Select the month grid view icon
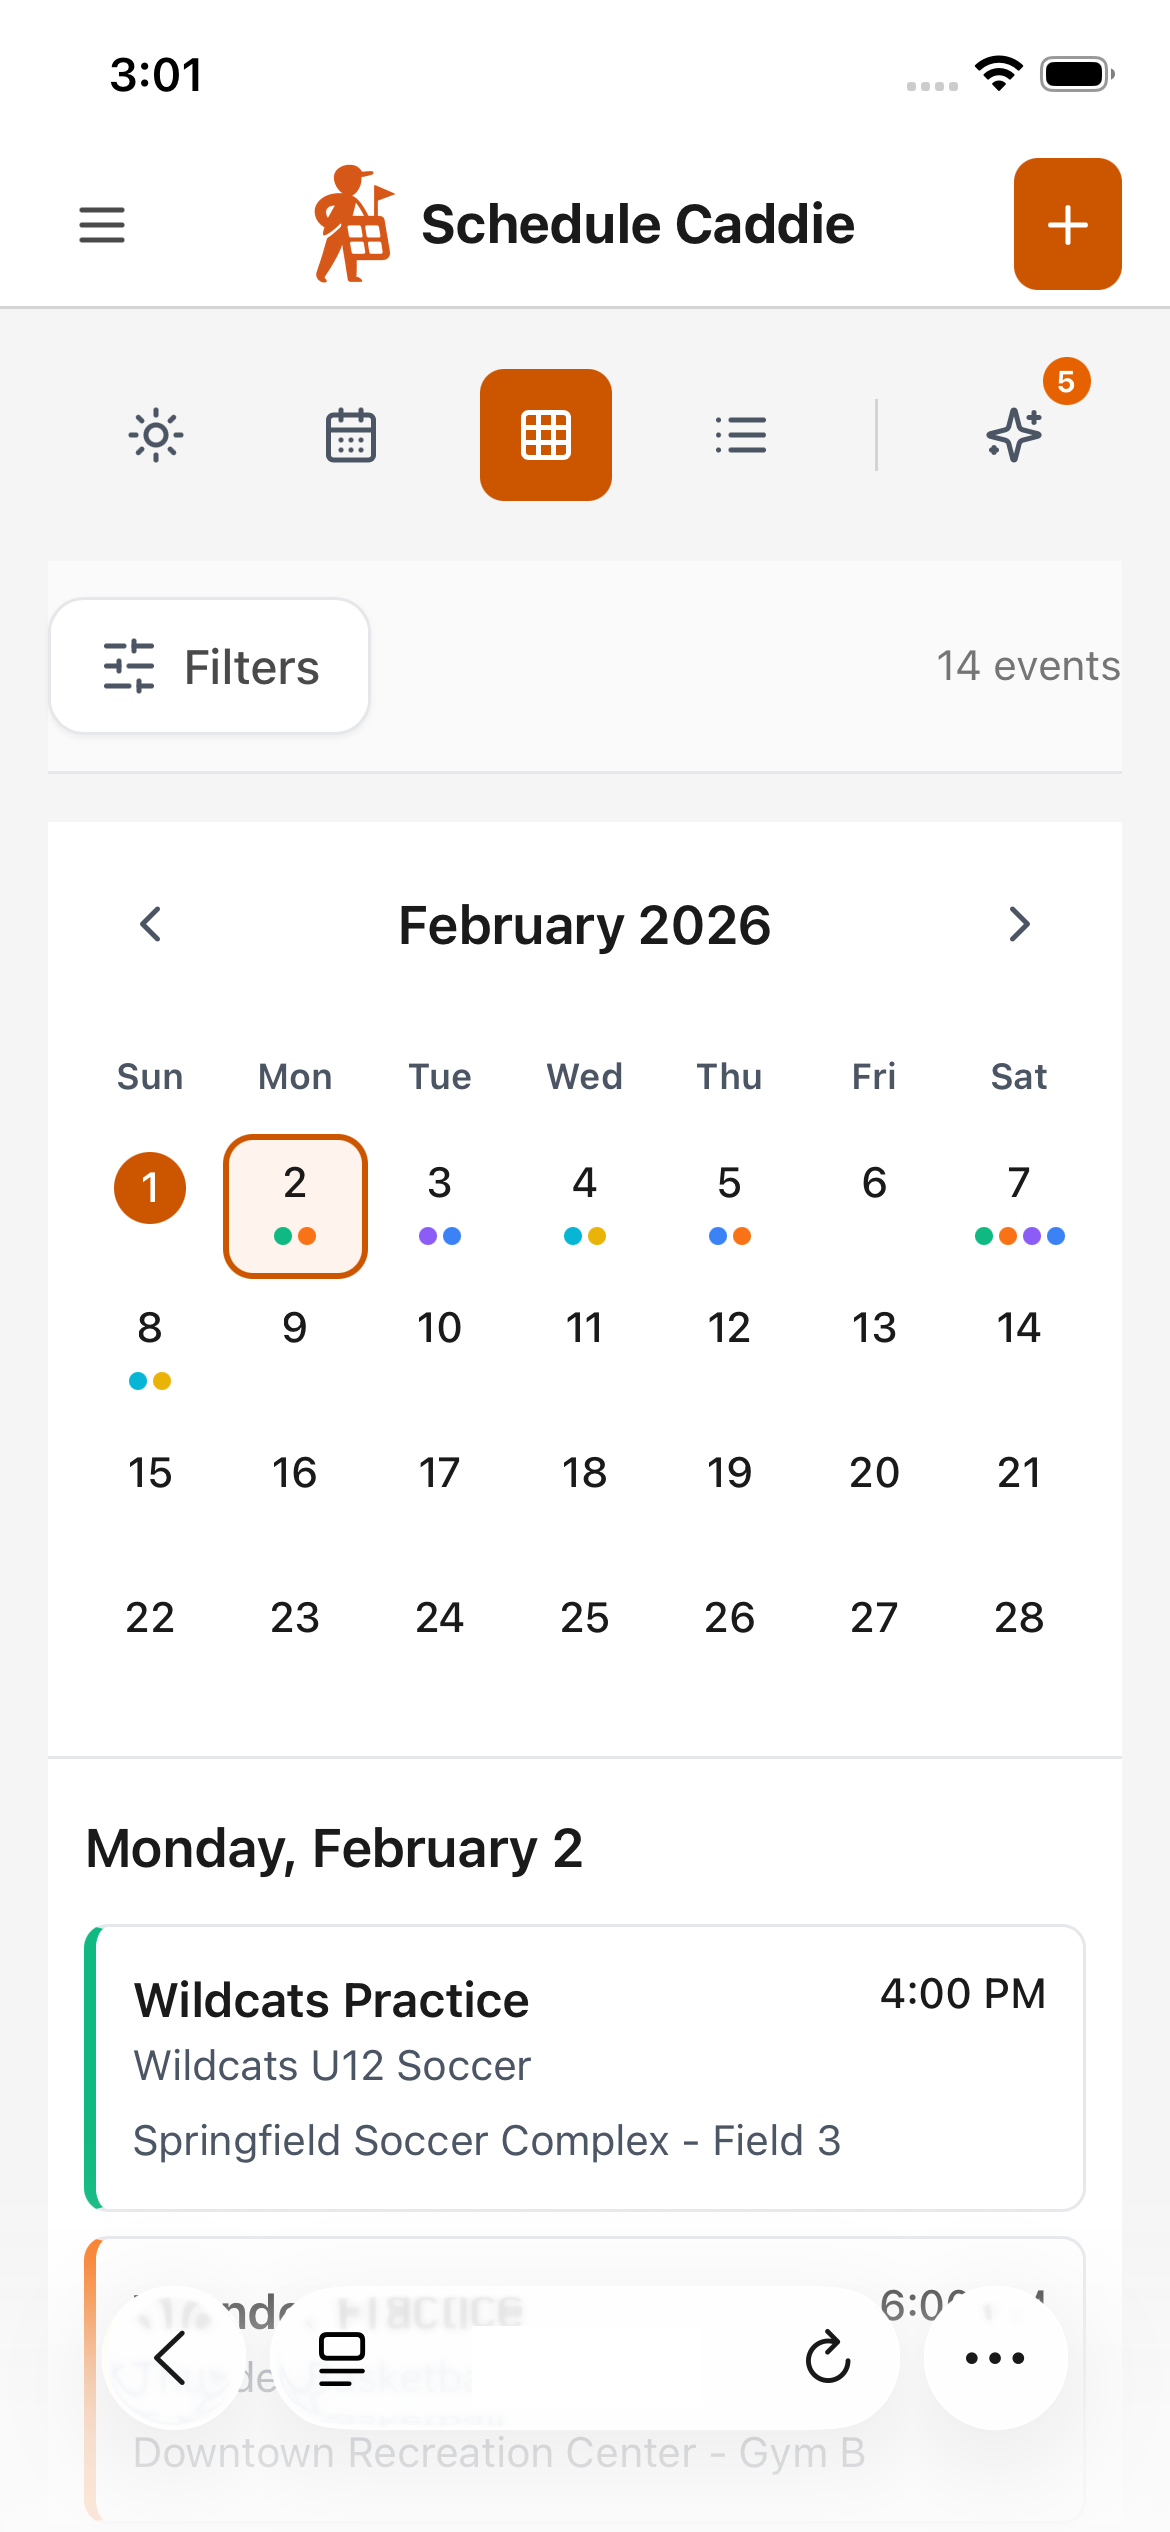 click(x=545, y=434)
